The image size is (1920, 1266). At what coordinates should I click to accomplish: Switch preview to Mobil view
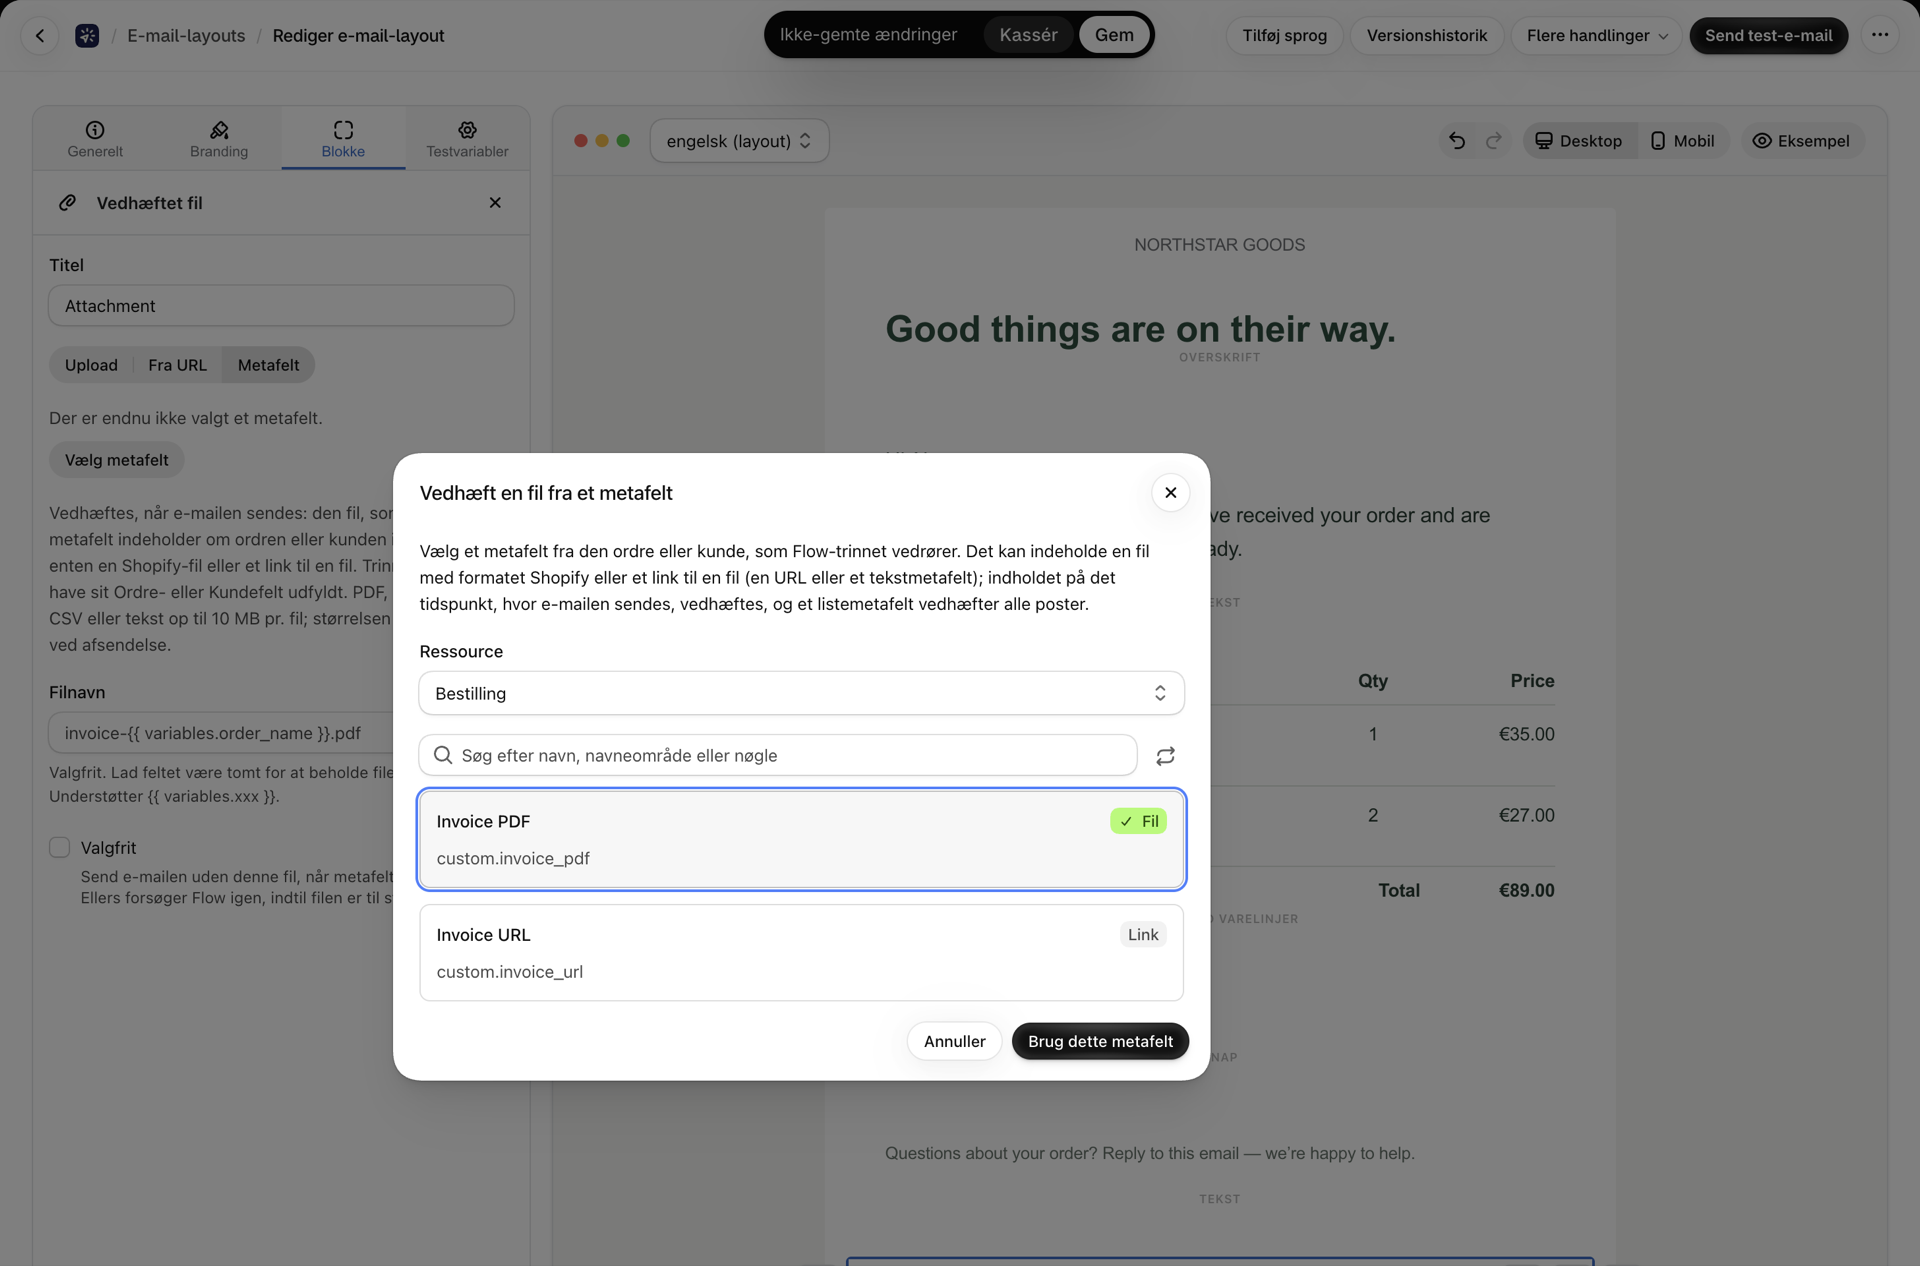pyautogui.click(x=1683, y=141)
